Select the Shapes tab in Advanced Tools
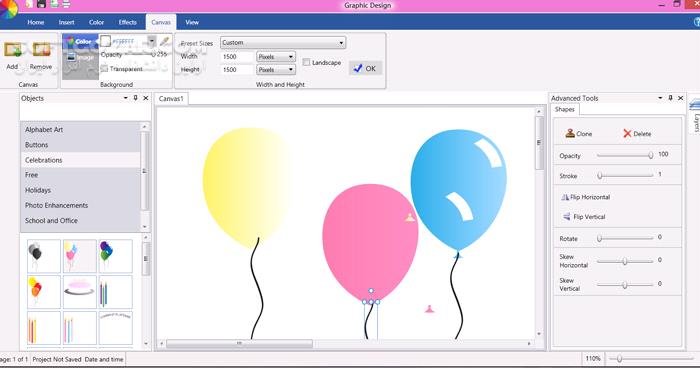700x368 pixels. coord(565,109)
